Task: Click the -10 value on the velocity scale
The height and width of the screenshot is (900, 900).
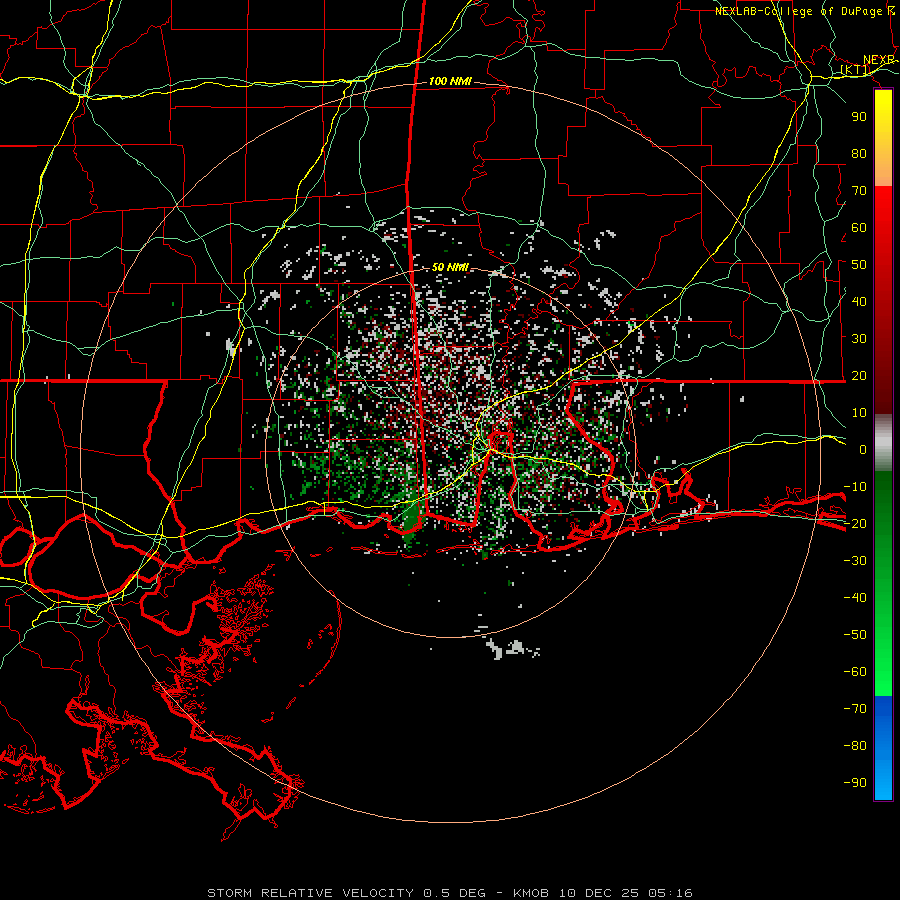Action: (x=855, y=487)
